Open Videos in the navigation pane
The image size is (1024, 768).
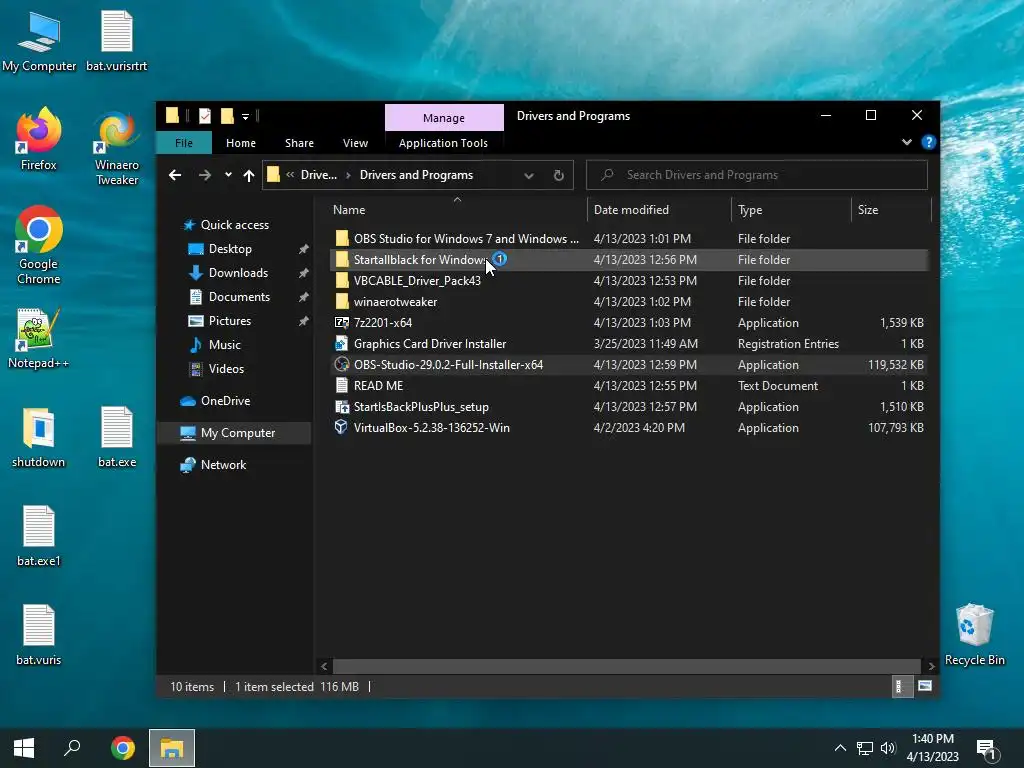[226, 369]
